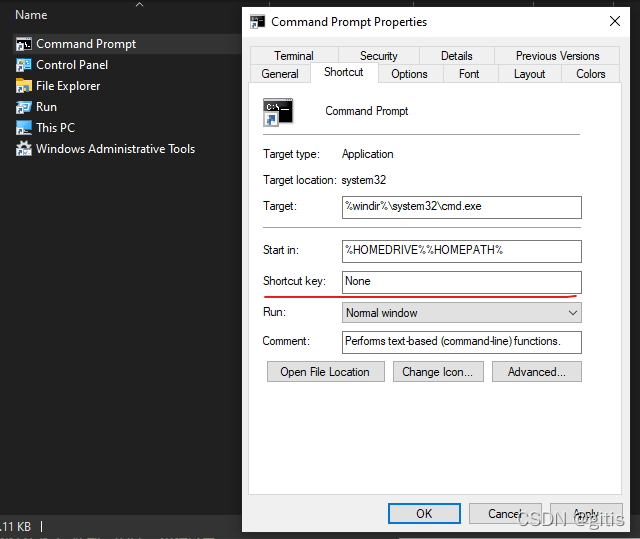Sort file list by Name column header
This screenshot has height=539, width=640.
click(31, 15)
